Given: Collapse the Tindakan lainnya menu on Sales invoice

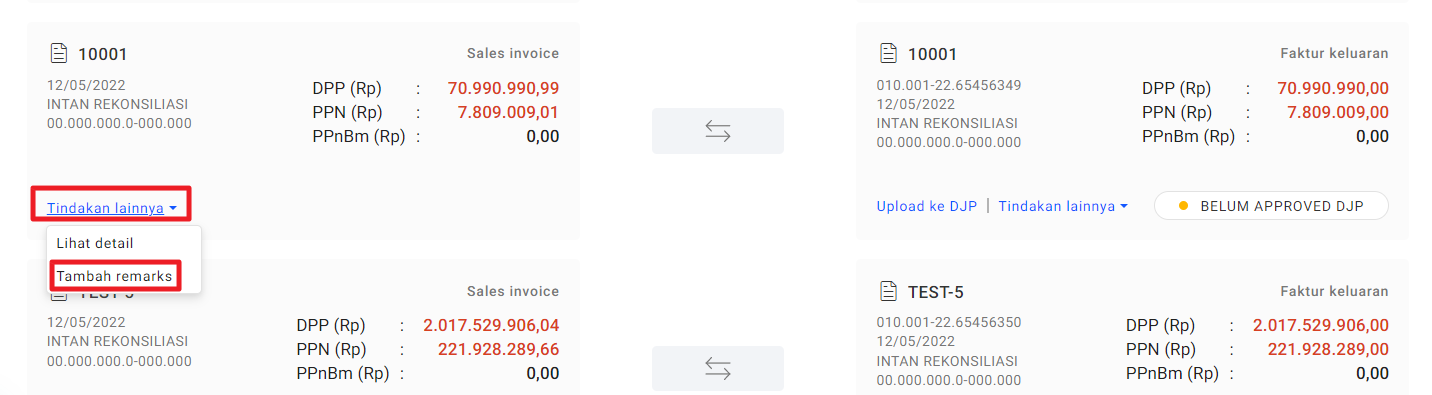Looking at the screenshot, I should pos(112,208).
